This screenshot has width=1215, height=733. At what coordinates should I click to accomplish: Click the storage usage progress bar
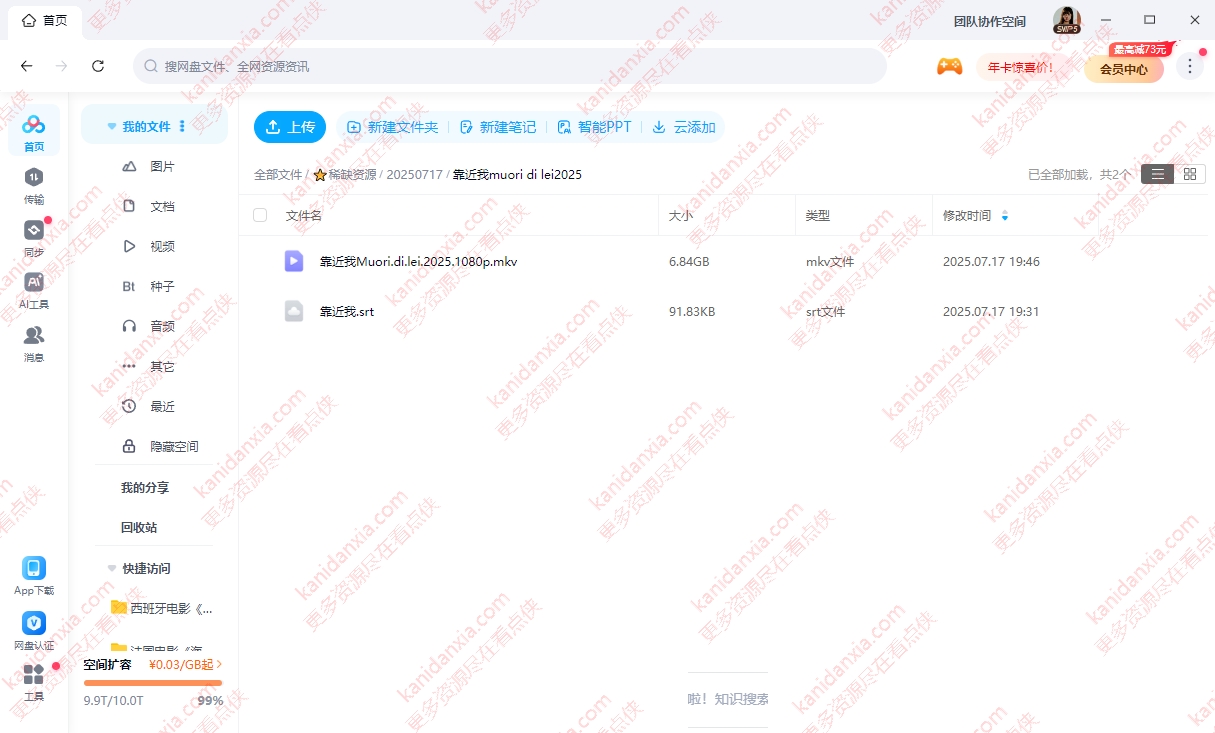(153, 683)
